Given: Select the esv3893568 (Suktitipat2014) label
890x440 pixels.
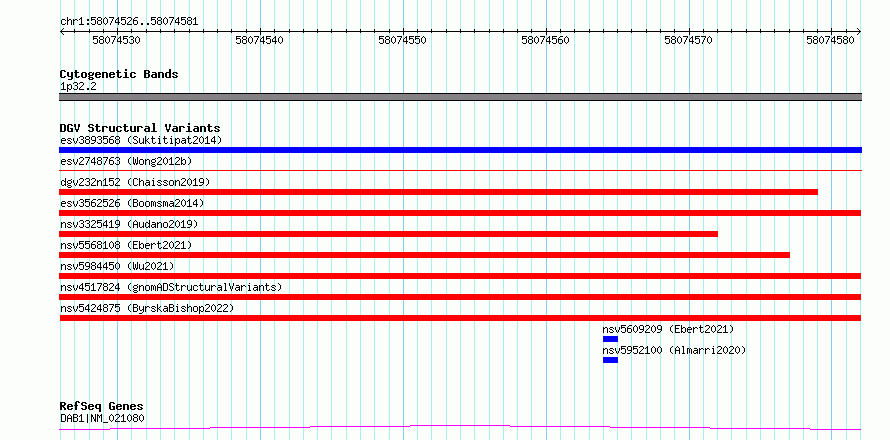Looking at the screenshot, I should click(141, 140).
